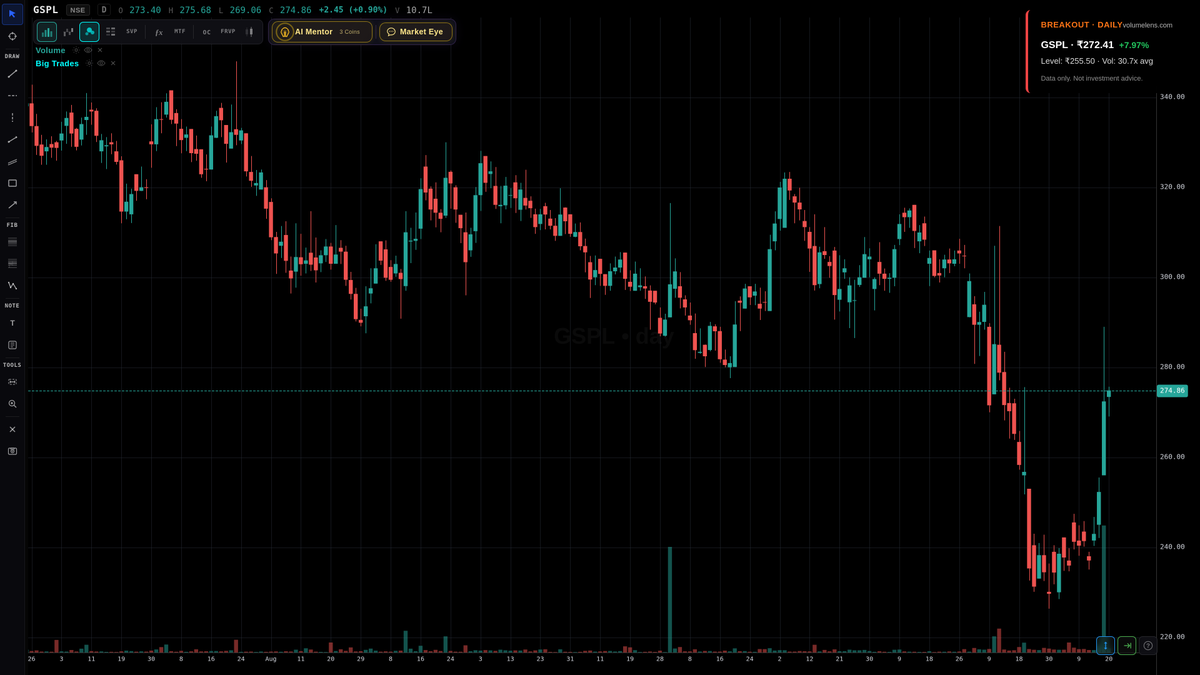
Task: Select the trend line drawing tool
Action: [x=13, y=73]
